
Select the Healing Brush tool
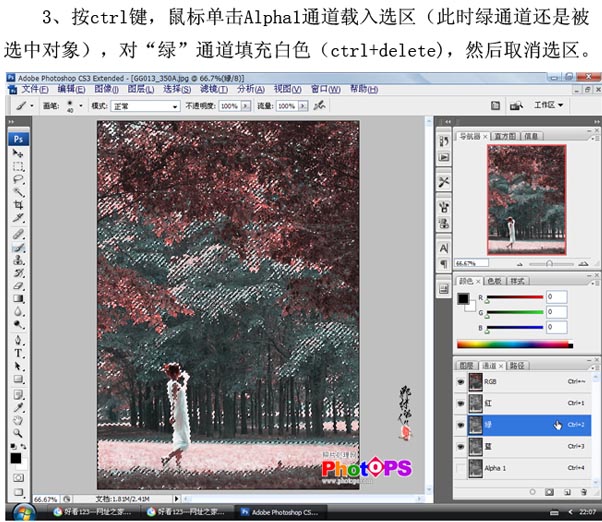point(18,234)
